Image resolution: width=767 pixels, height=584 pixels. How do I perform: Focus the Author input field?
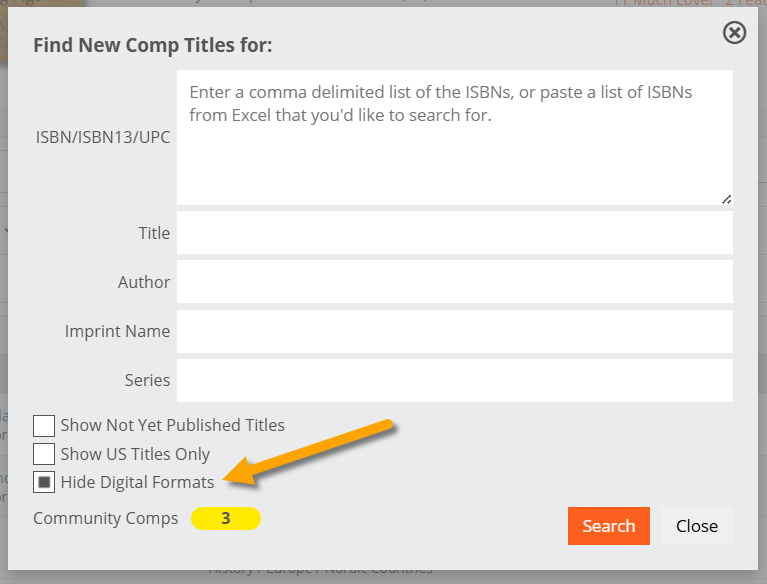pos(454,282)
